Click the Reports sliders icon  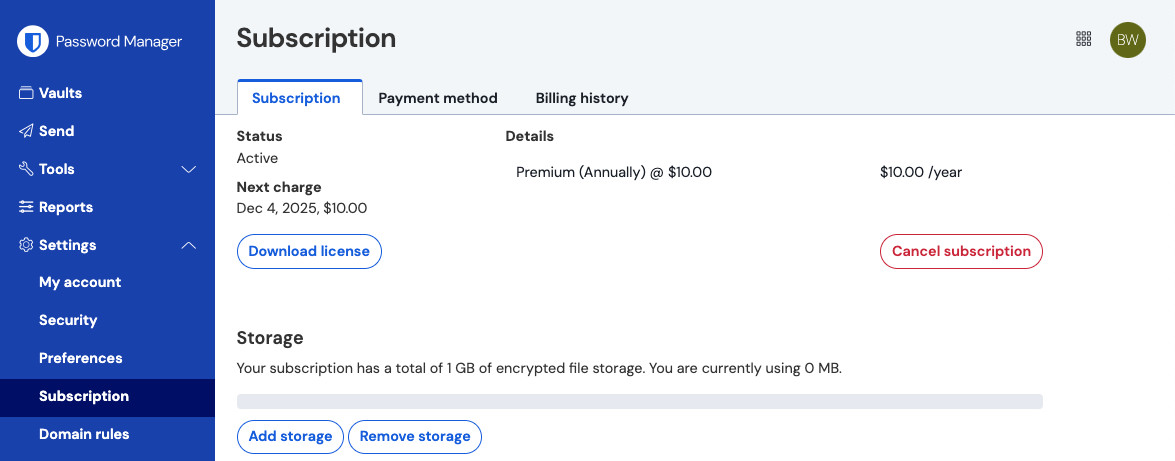26,207
